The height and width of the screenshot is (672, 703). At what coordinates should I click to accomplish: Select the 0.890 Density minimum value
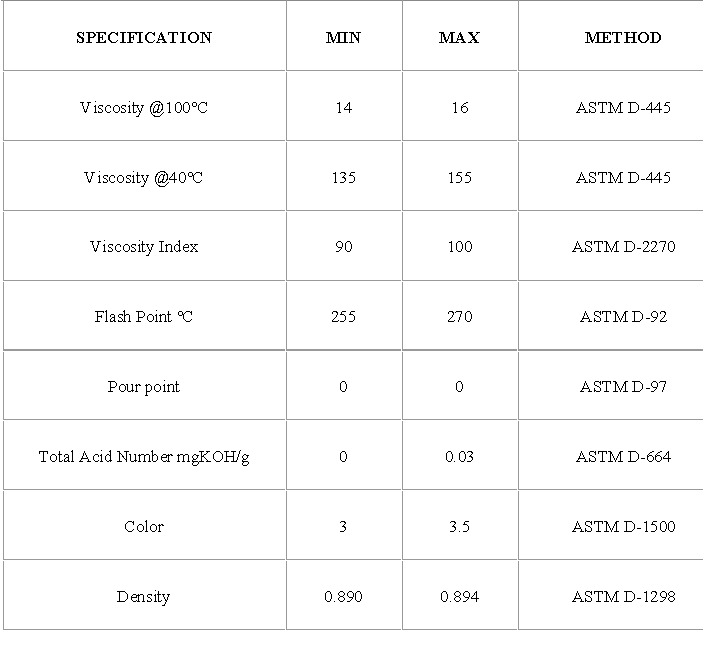(x=343, y=597)
